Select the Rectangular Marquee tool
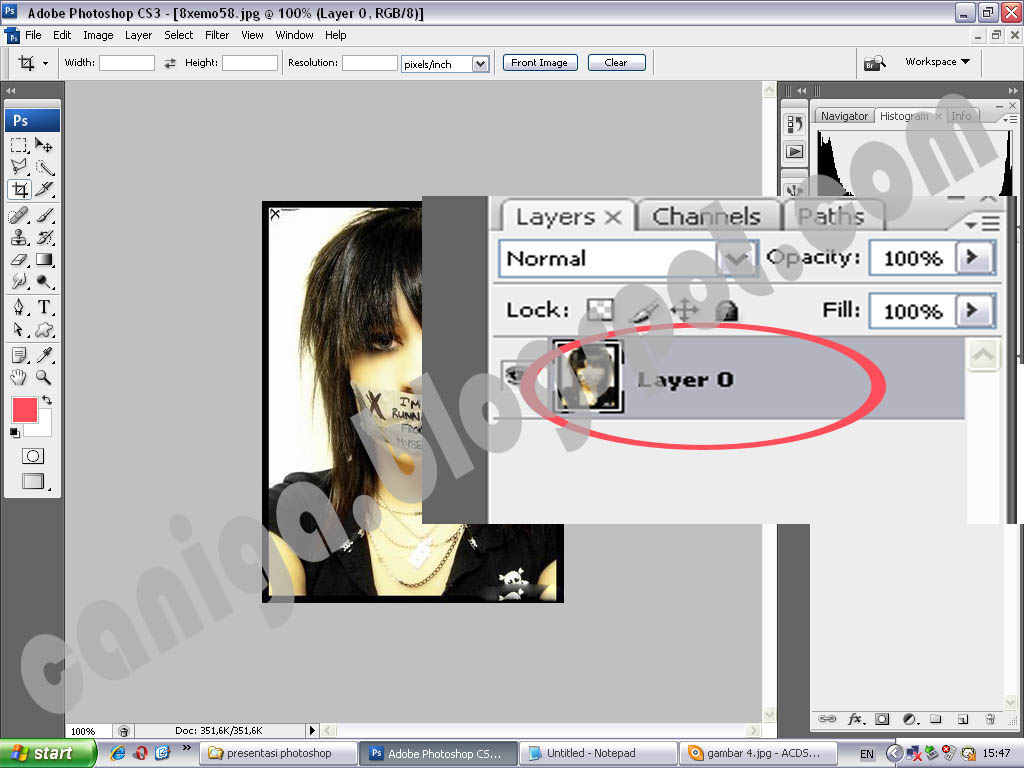 click(20, 144)
